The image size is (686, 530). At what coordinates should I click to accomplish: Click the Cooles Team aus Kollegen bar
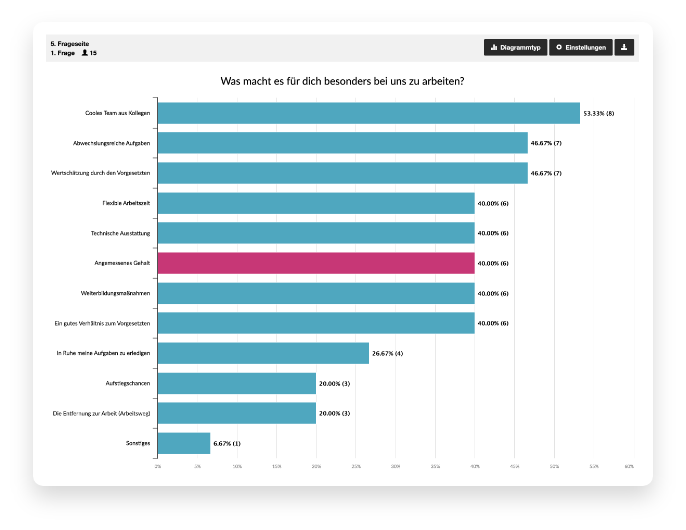point(369,113)
